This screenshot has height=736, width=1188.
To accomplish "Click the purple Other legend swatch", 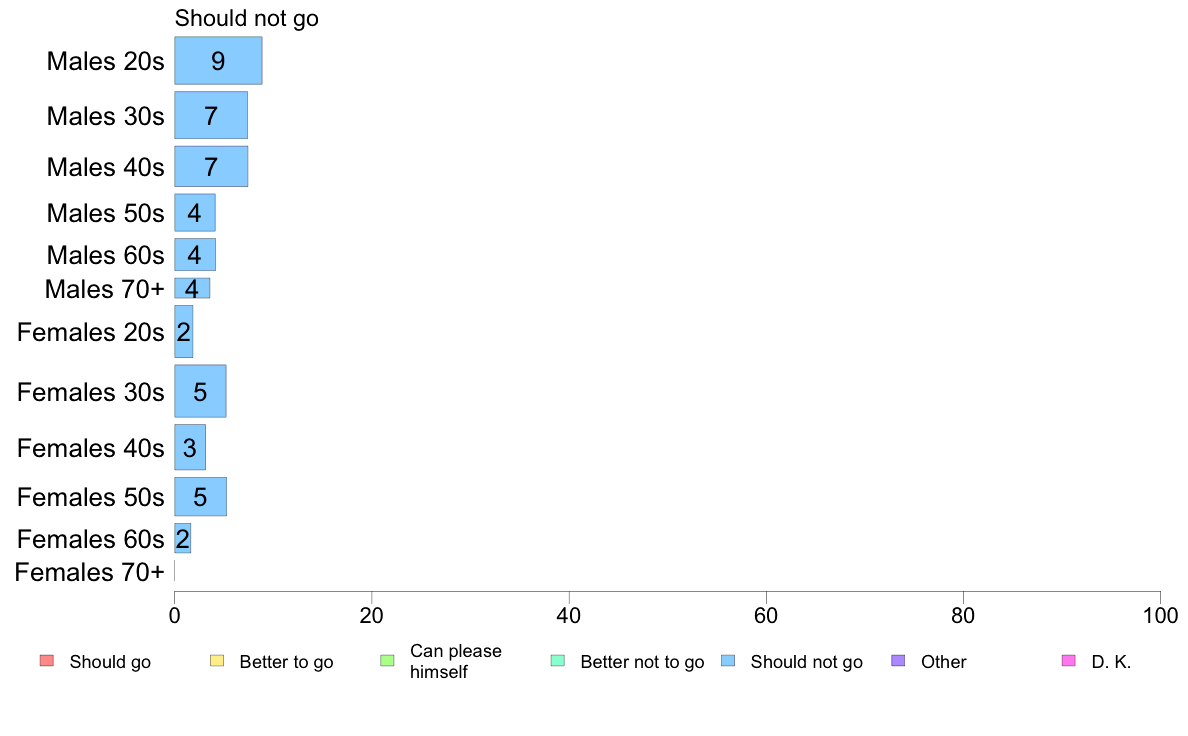I will [899, 661].
